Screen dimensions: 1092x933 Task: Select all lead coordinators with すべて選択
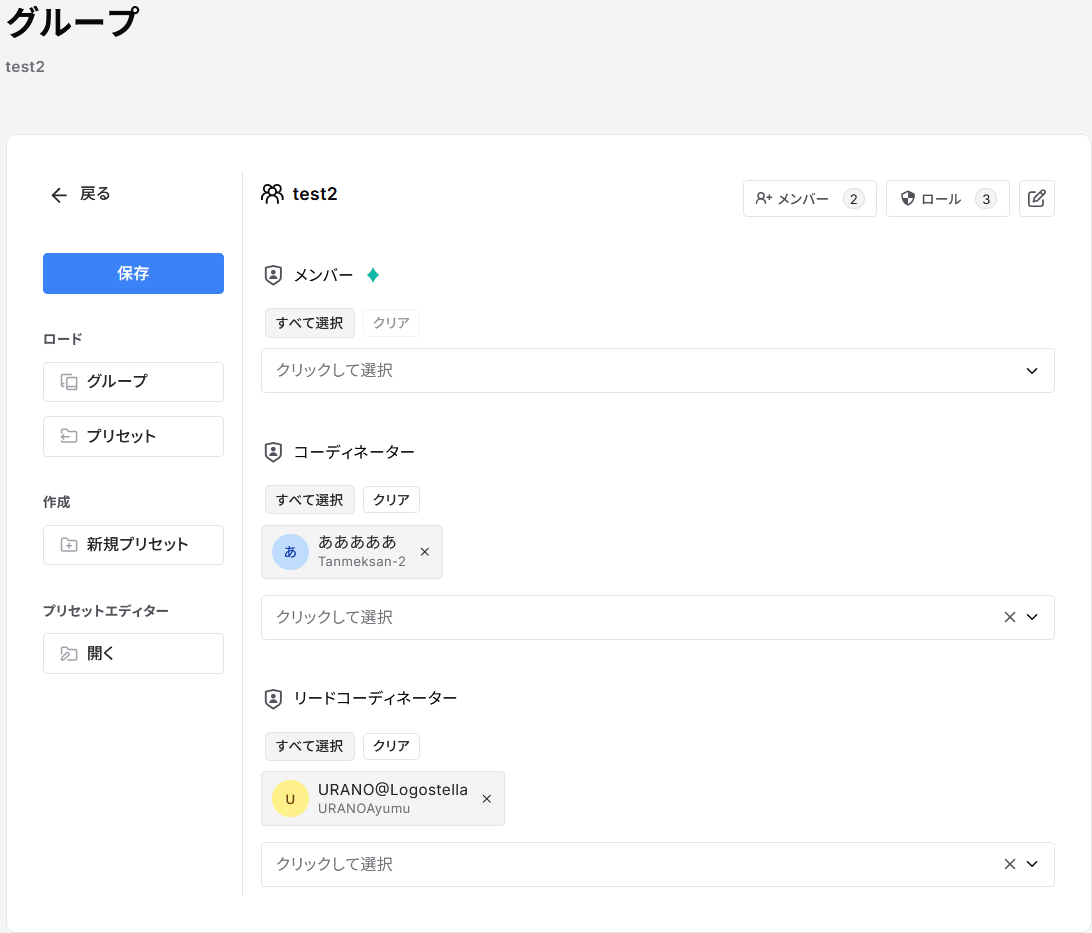pos(309,746)
